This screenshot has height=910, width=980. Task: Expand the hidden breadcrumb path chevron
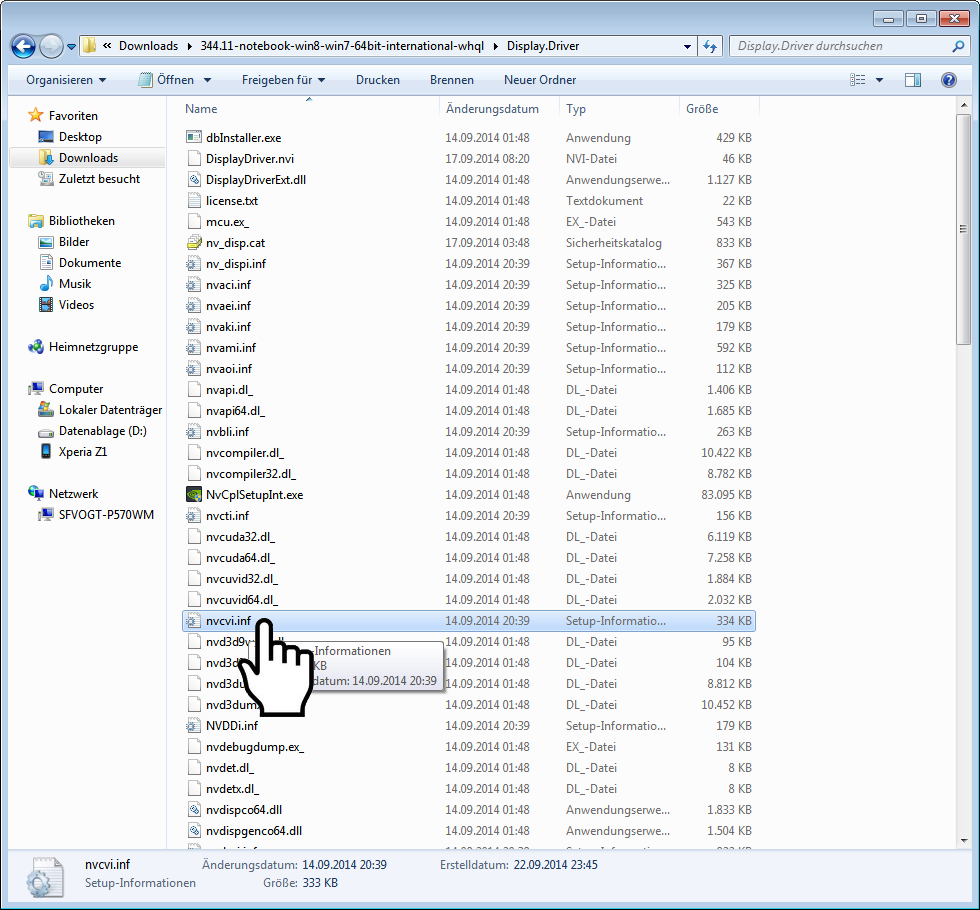pyautogui.click(x=108, y=46)
